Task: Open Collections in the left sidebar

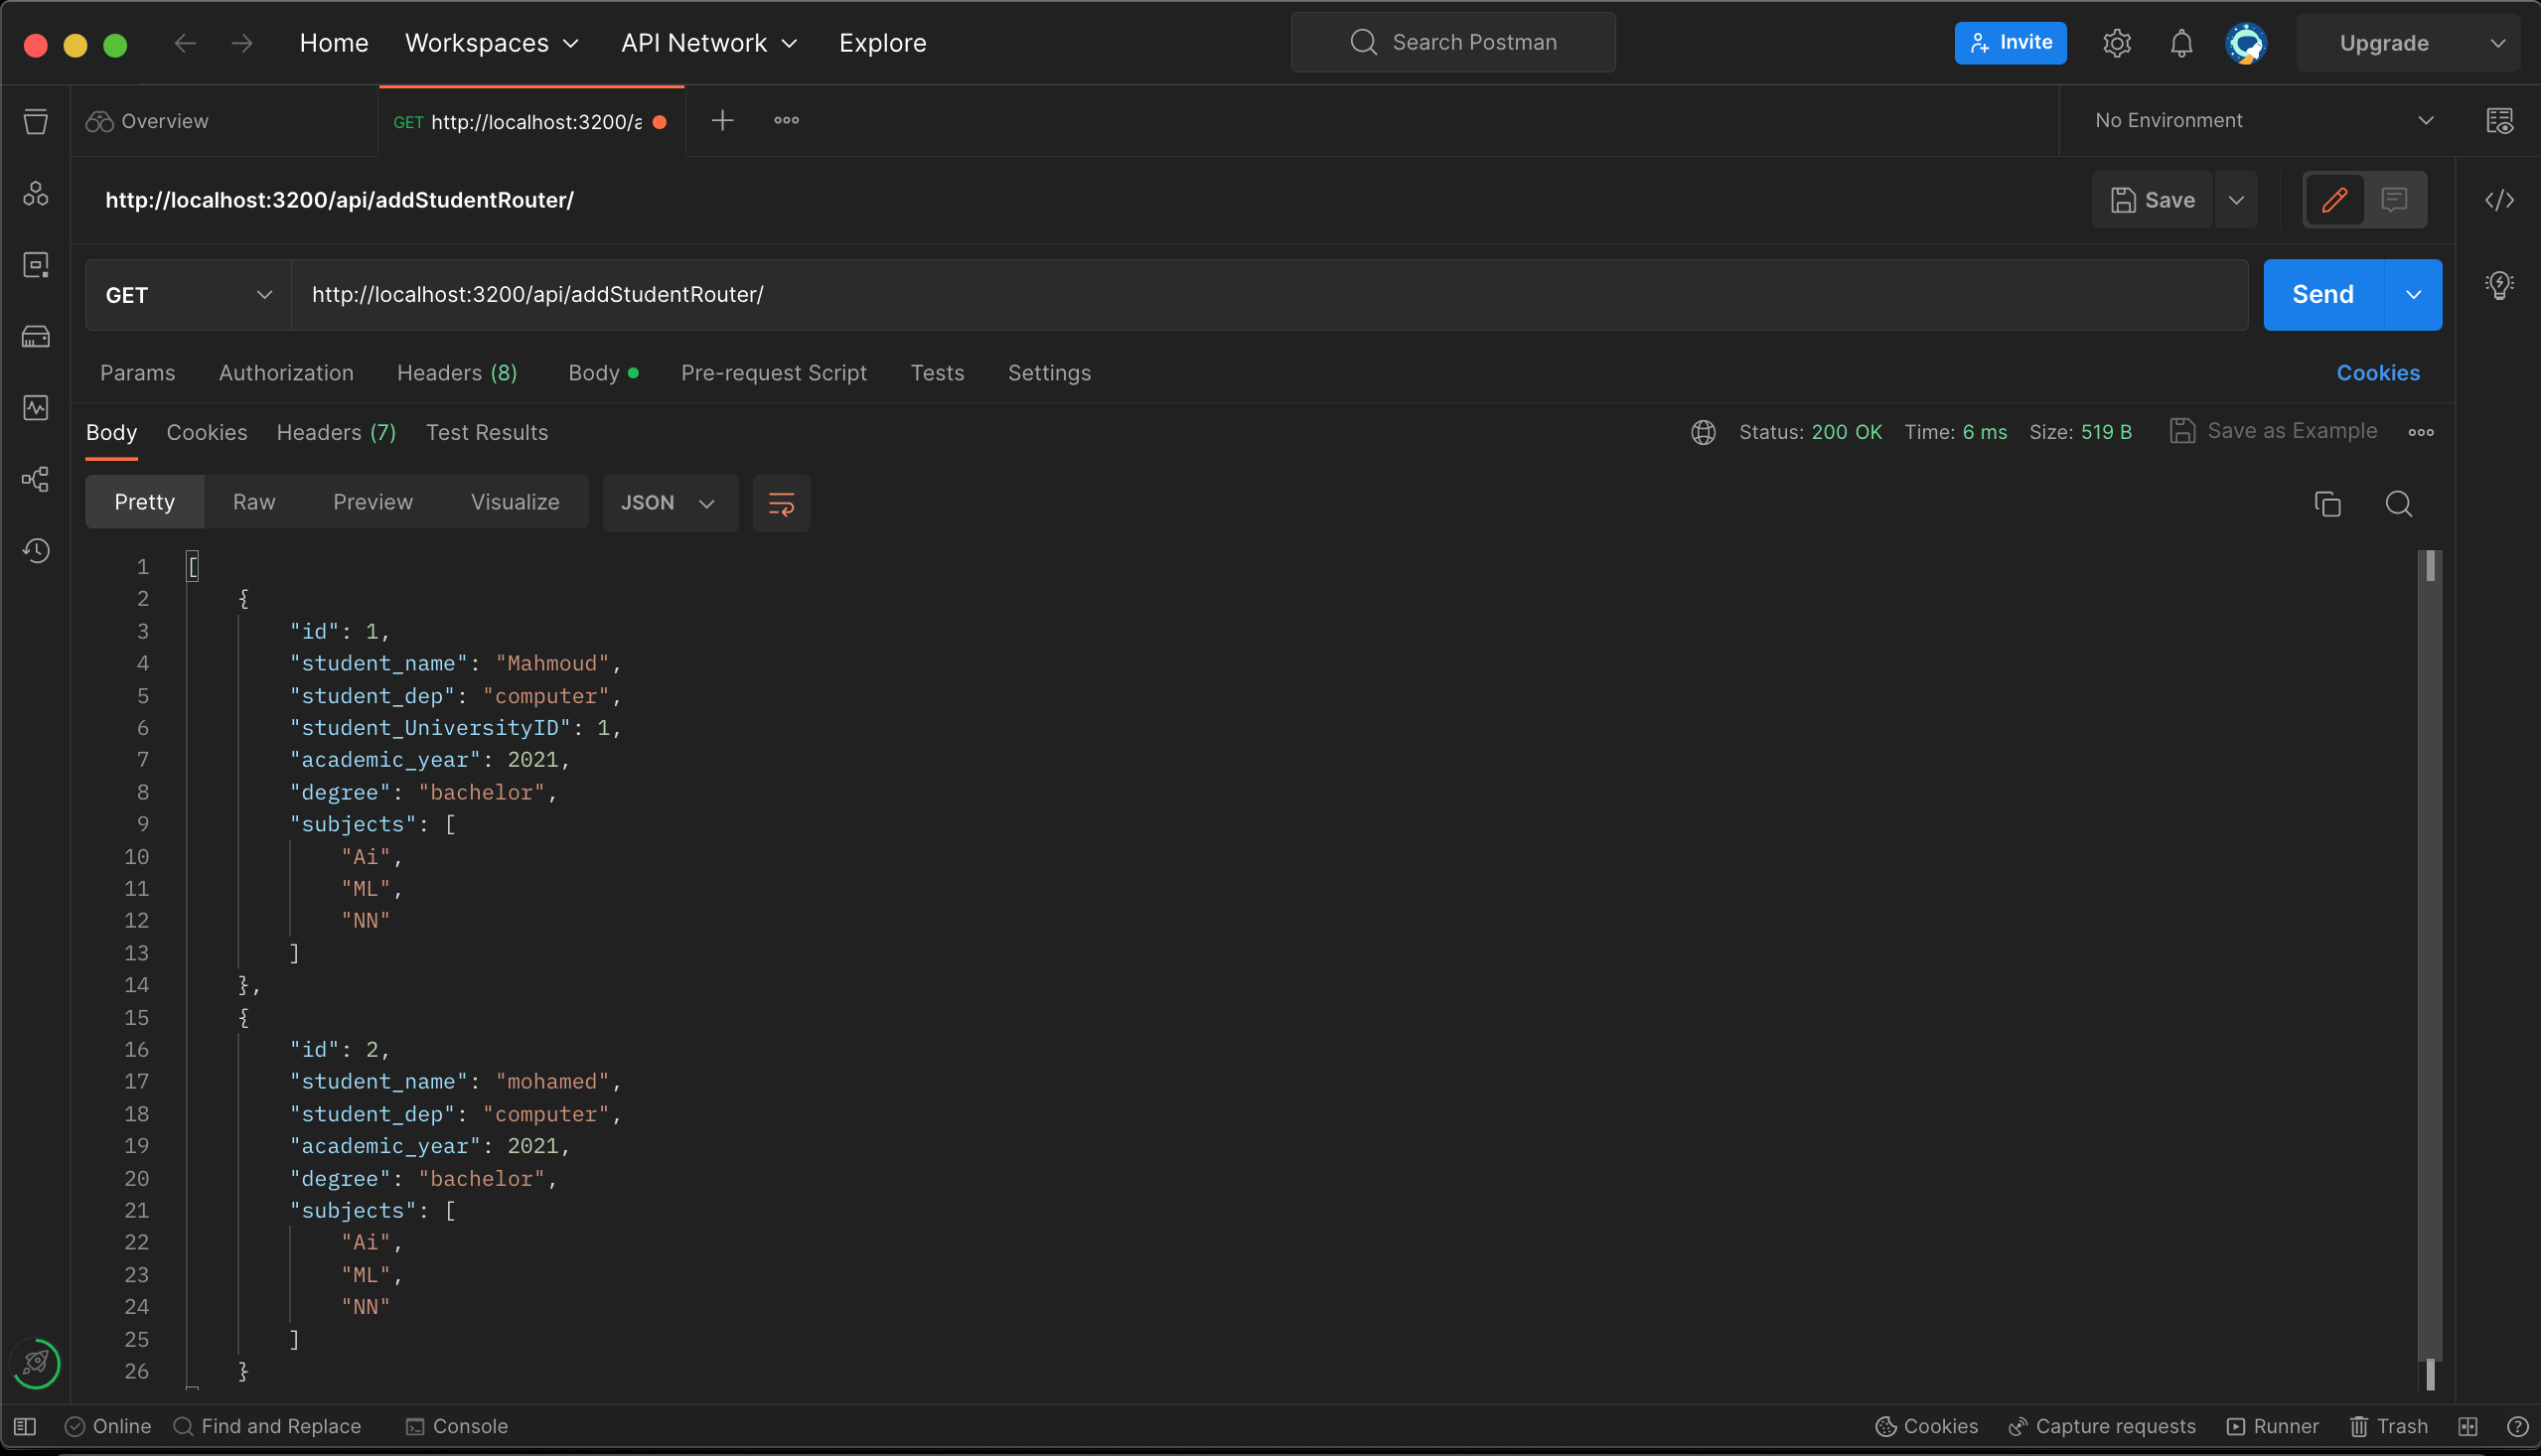Action: (x=36, y=122)
